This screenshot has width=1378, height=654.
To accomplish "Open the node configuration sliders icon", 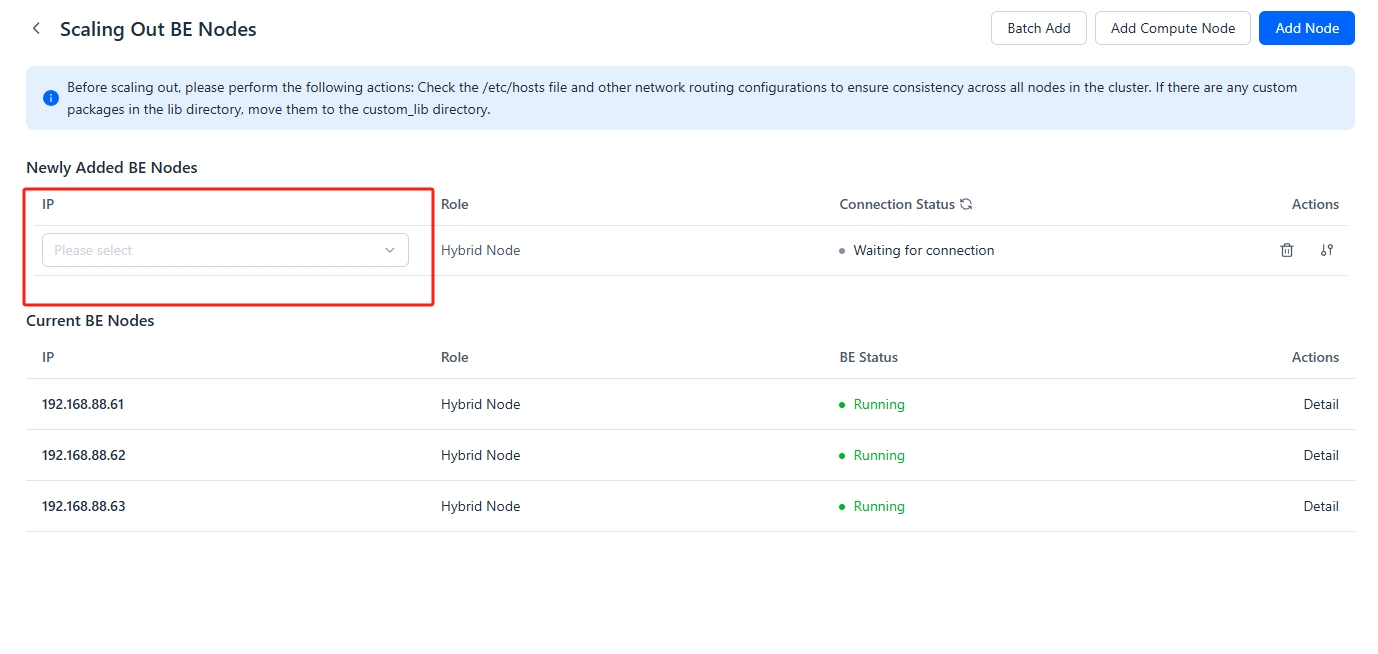I will point(1327,250).
